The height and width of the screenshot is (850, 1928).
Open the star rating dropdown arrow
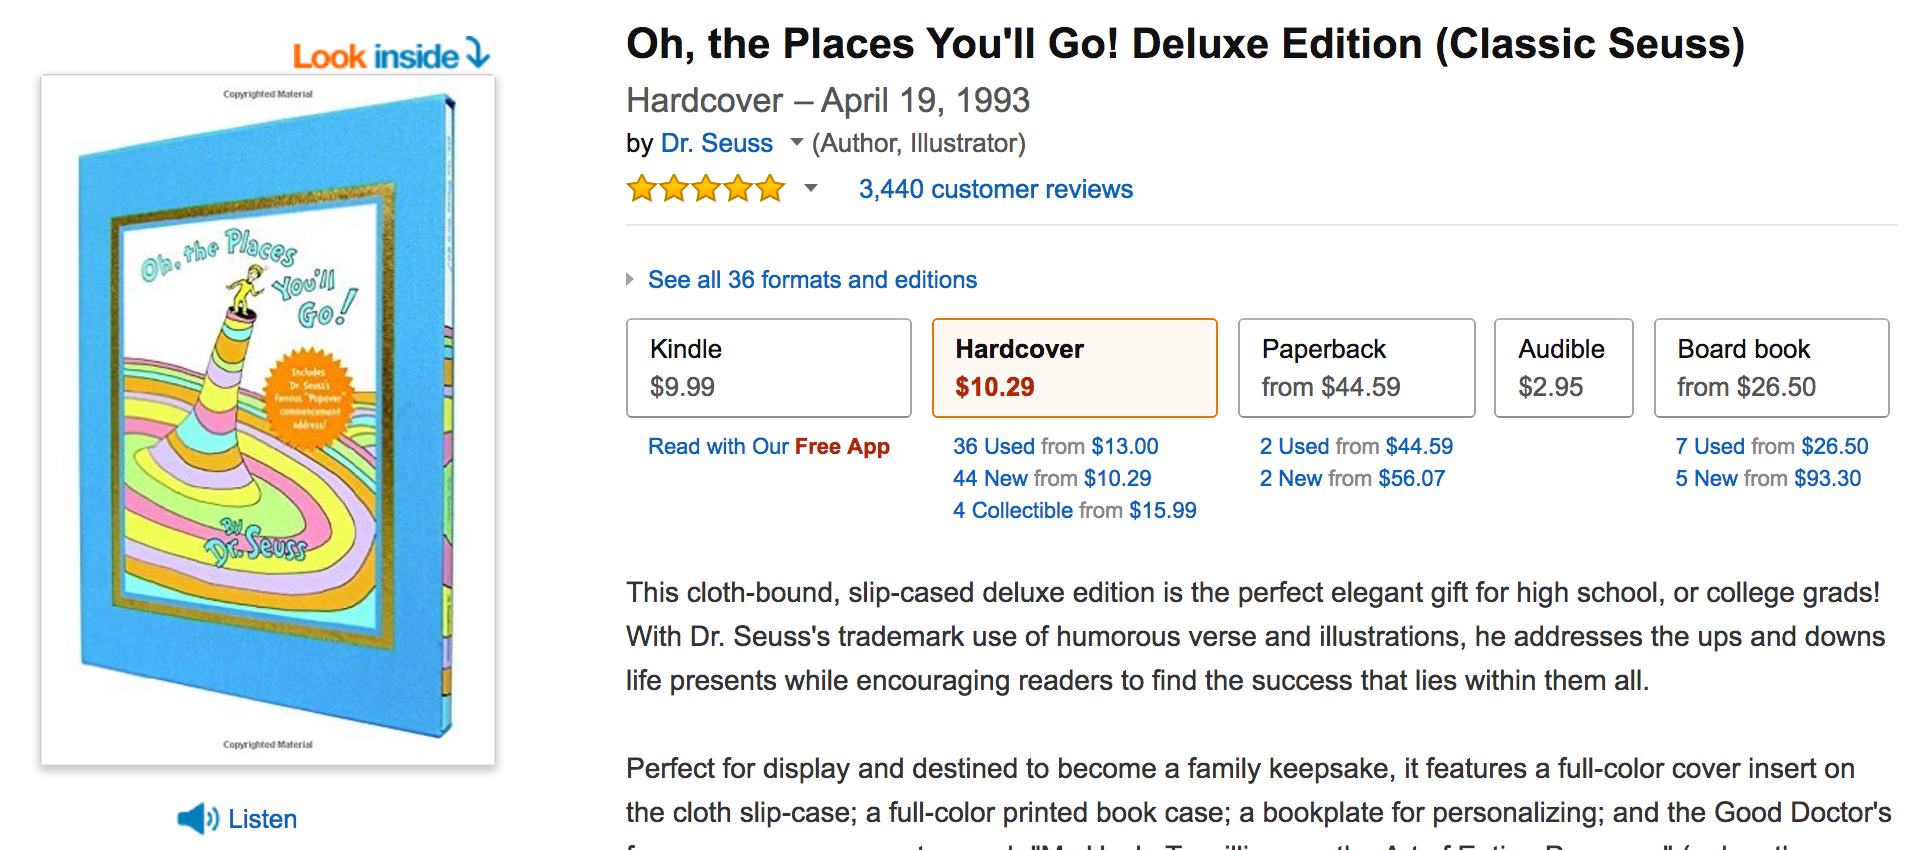point(811,188)
